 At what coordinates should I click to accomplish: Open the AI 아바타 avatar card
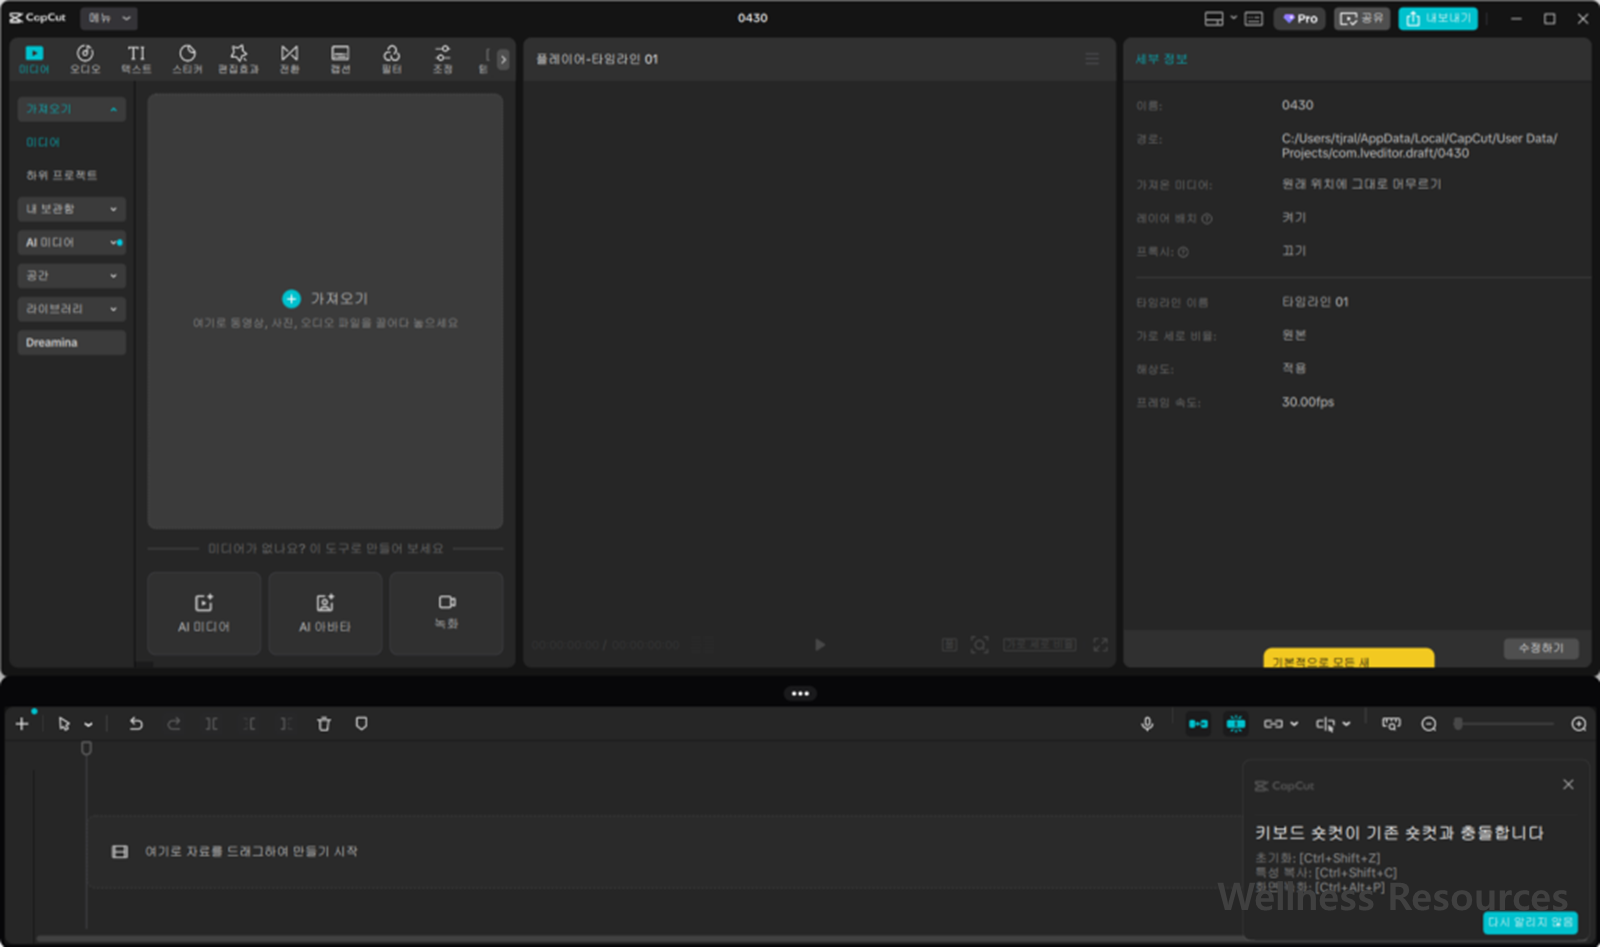(325, 613)
